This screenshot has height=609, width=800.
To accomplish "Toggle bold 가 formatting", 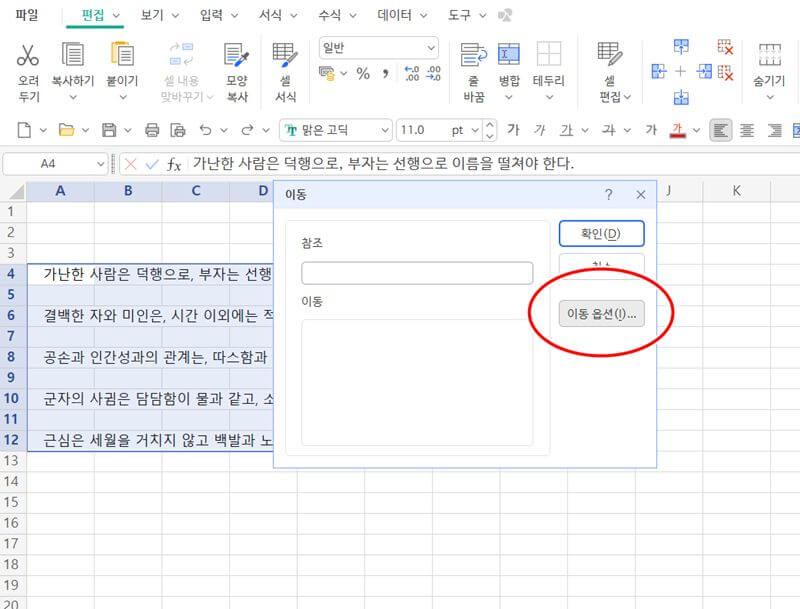I will pyautogui.click(x=513, y=130).
